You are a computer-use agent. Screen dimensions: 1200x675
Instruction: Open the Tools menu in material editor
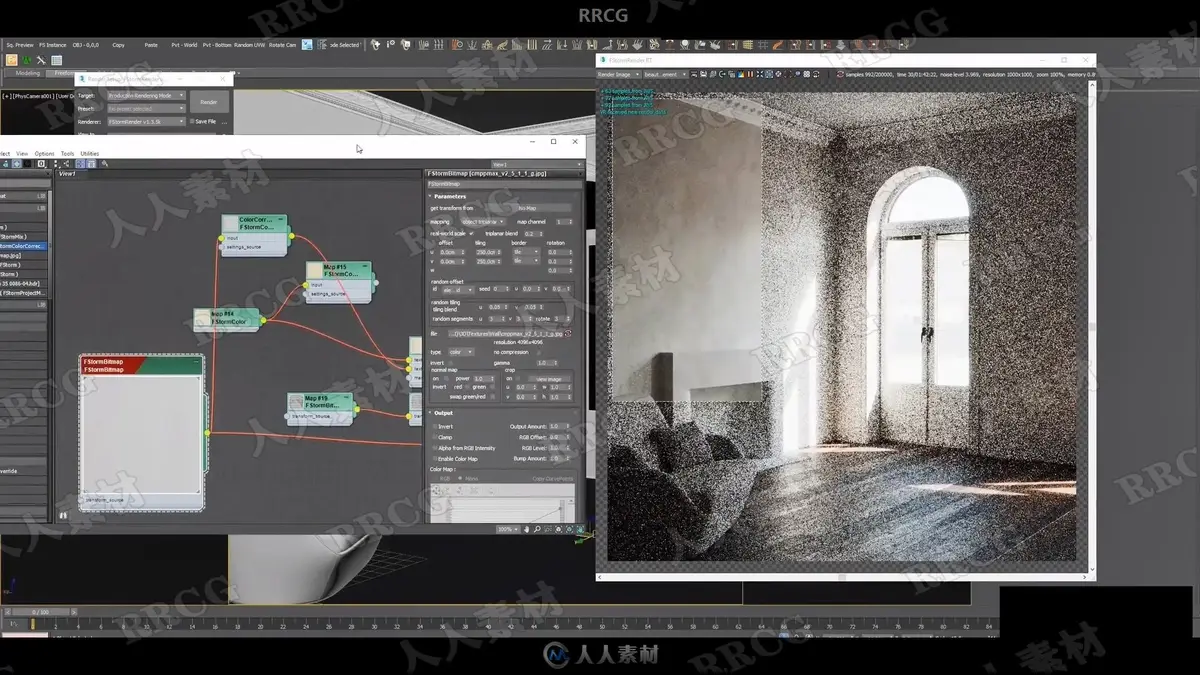(67, 154)
